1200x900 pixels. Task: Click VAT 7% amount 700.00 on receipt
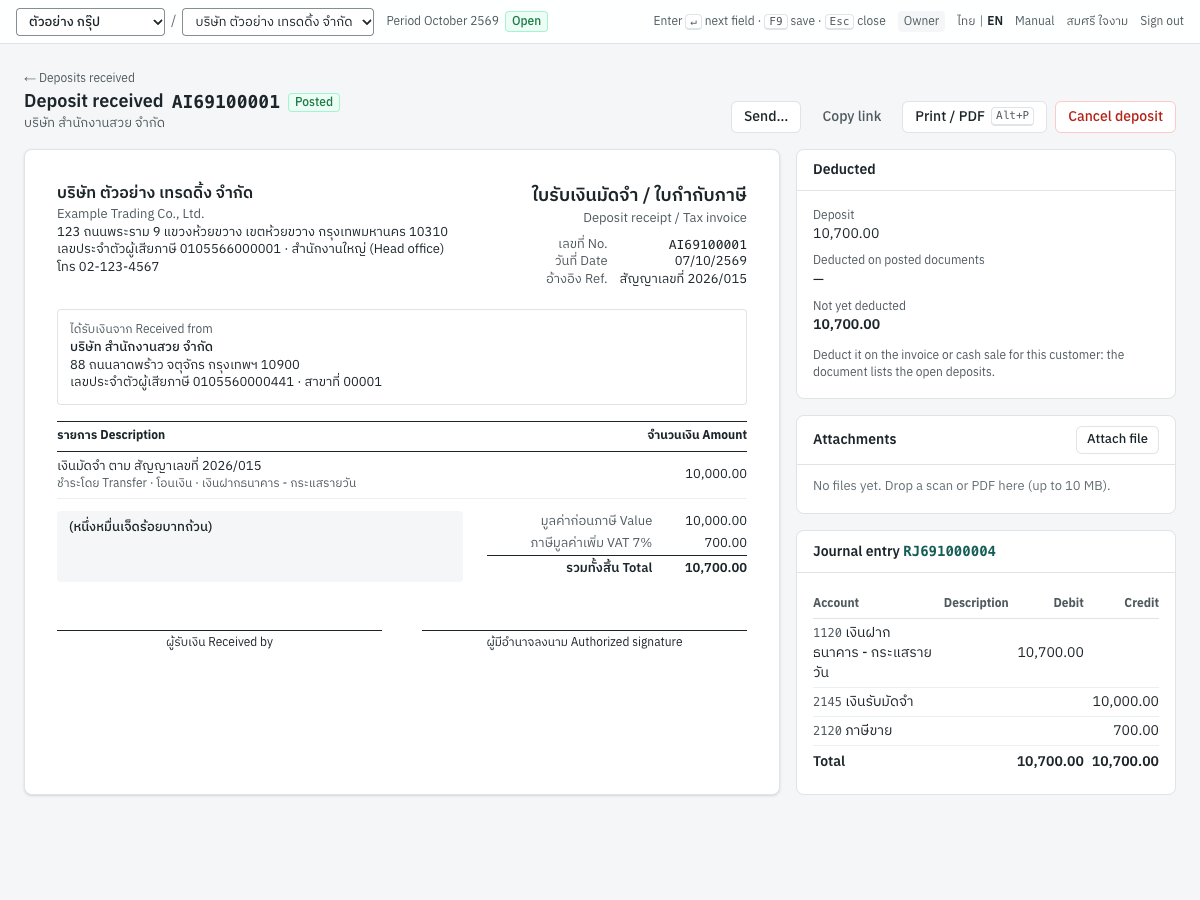(725, 543)
